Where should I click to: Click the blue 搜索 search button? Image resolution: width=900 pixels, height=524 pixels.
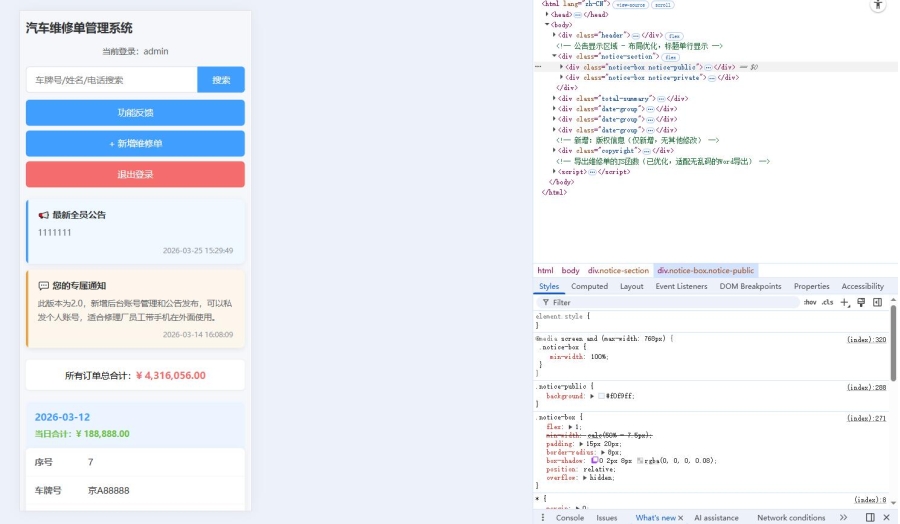221,80
